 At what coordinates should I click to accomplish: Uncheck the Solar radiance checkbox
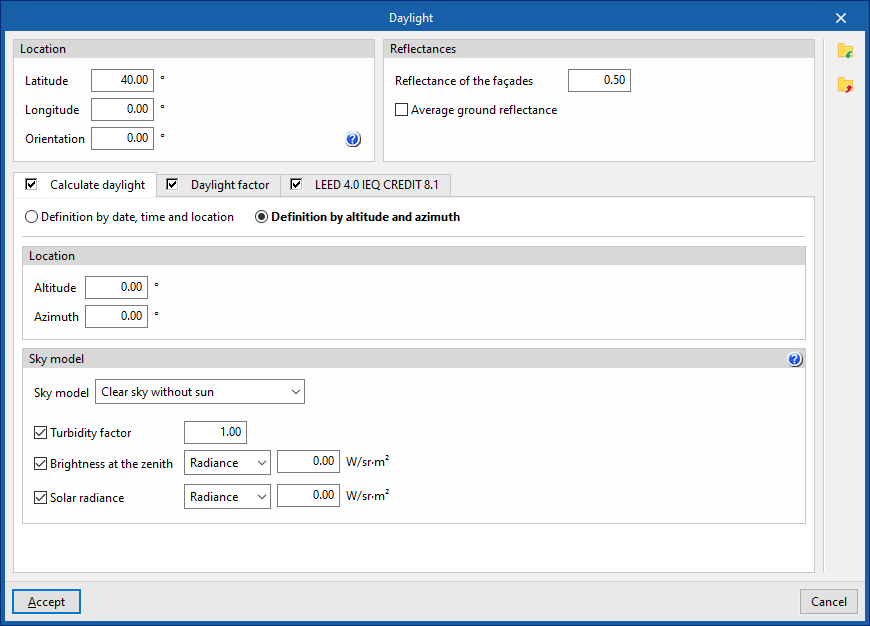pyautogui.click(x=41, y=497)
